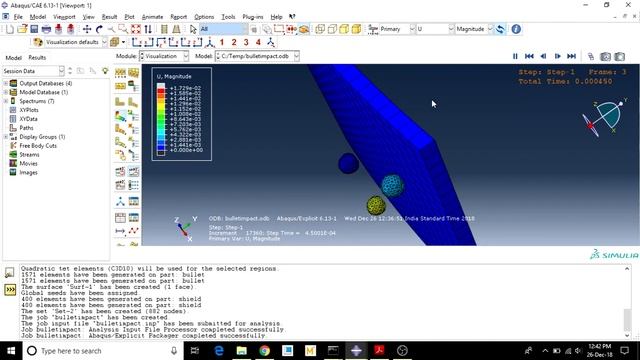Image resolution: width=640 pixels, height=360 pixels.
Task: Toggle hidden-line render style
Action: 332,29
